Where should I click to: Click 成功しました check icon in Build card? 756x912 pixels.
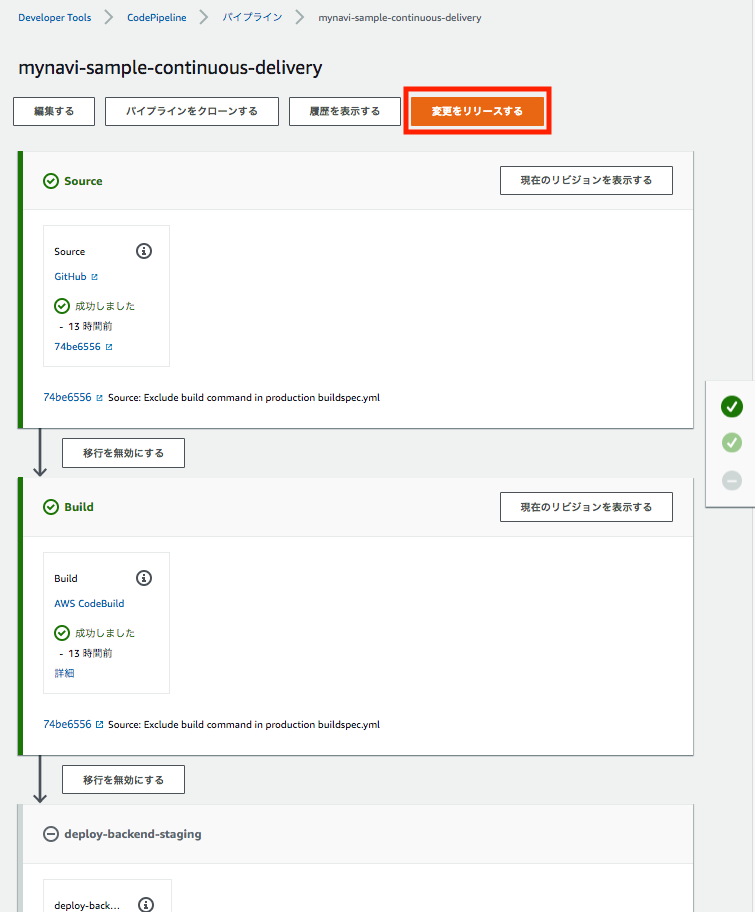pyautogui.click(x=62, y=633)
